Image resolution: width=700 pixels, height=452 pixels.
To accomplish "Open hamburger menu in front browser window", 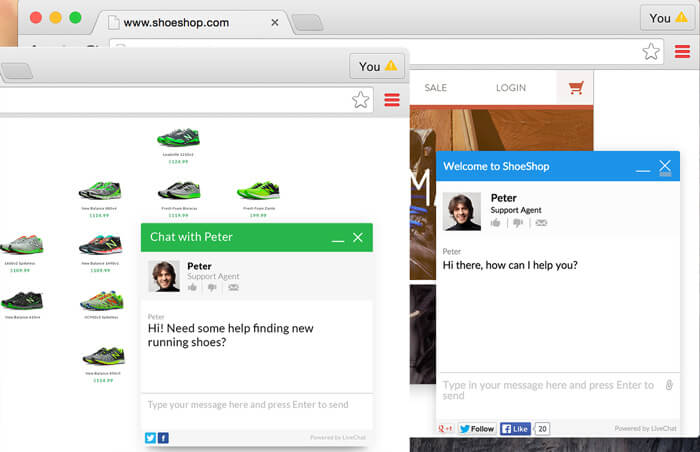I will point(392,100).
